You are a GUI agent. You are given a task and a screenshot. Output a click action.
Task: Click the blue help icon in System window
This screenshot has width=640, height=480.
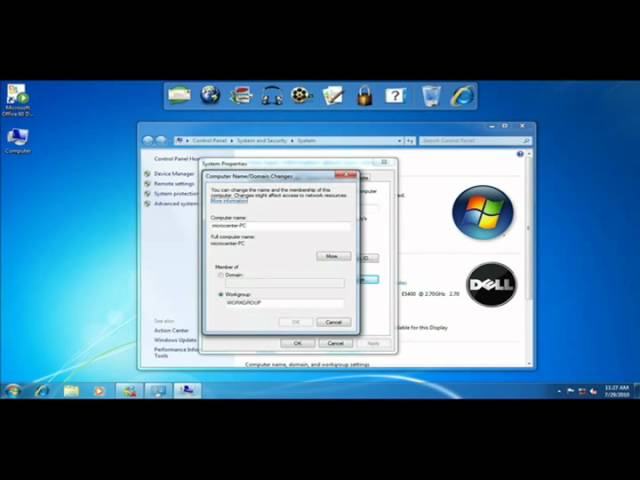(x=520, y=154)
